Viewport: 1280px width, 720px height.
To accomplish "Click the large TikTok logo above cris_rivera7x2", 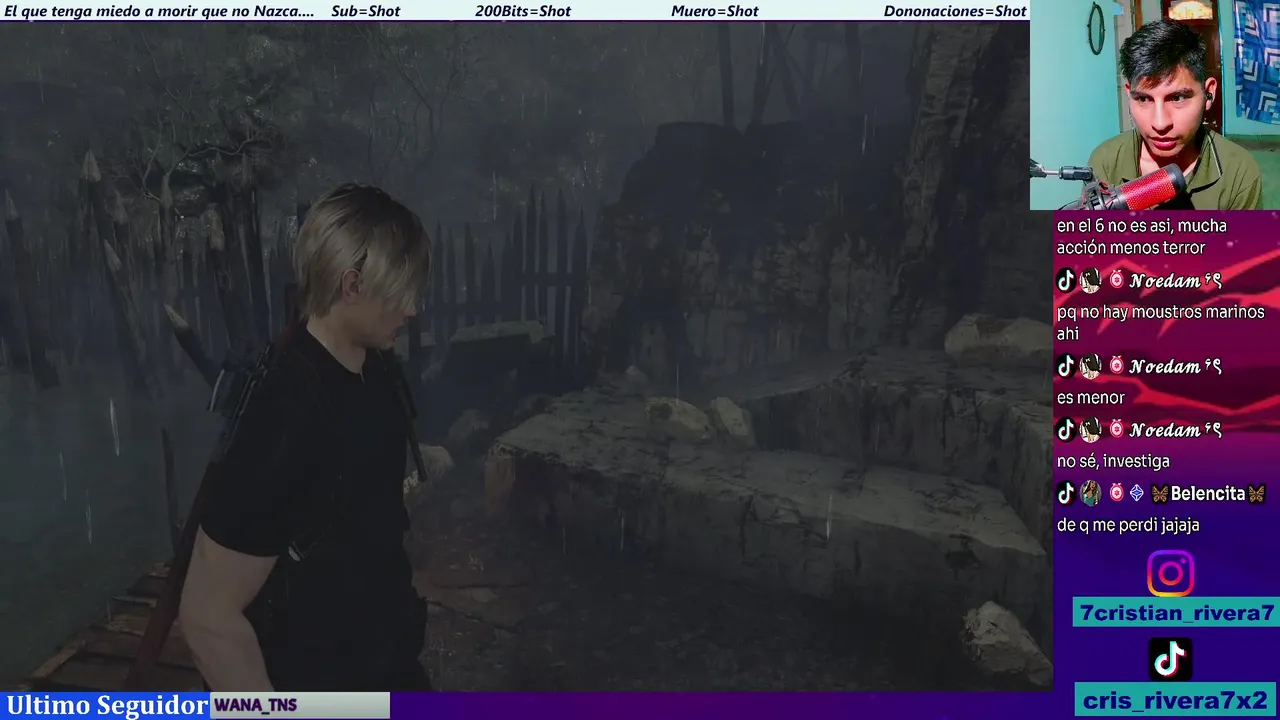I will pos(1170,658).
